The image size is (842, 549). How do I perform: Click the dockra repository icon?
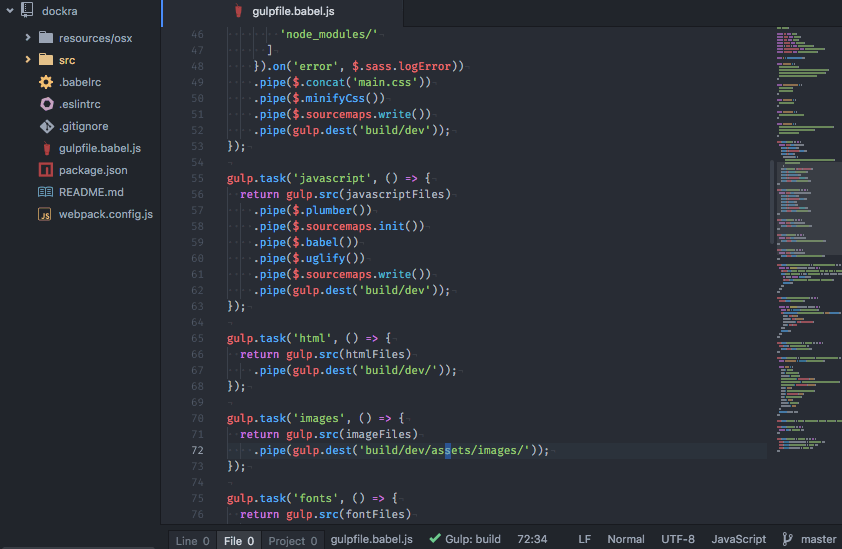[x=27, y=10]
